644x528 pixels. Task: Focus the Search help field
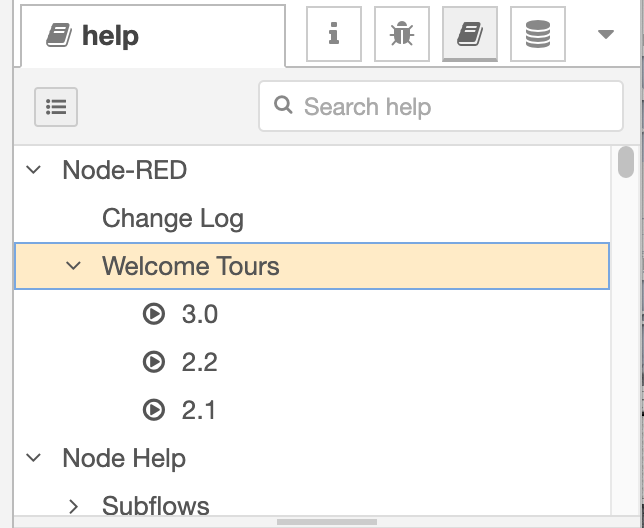coord(441,106)
